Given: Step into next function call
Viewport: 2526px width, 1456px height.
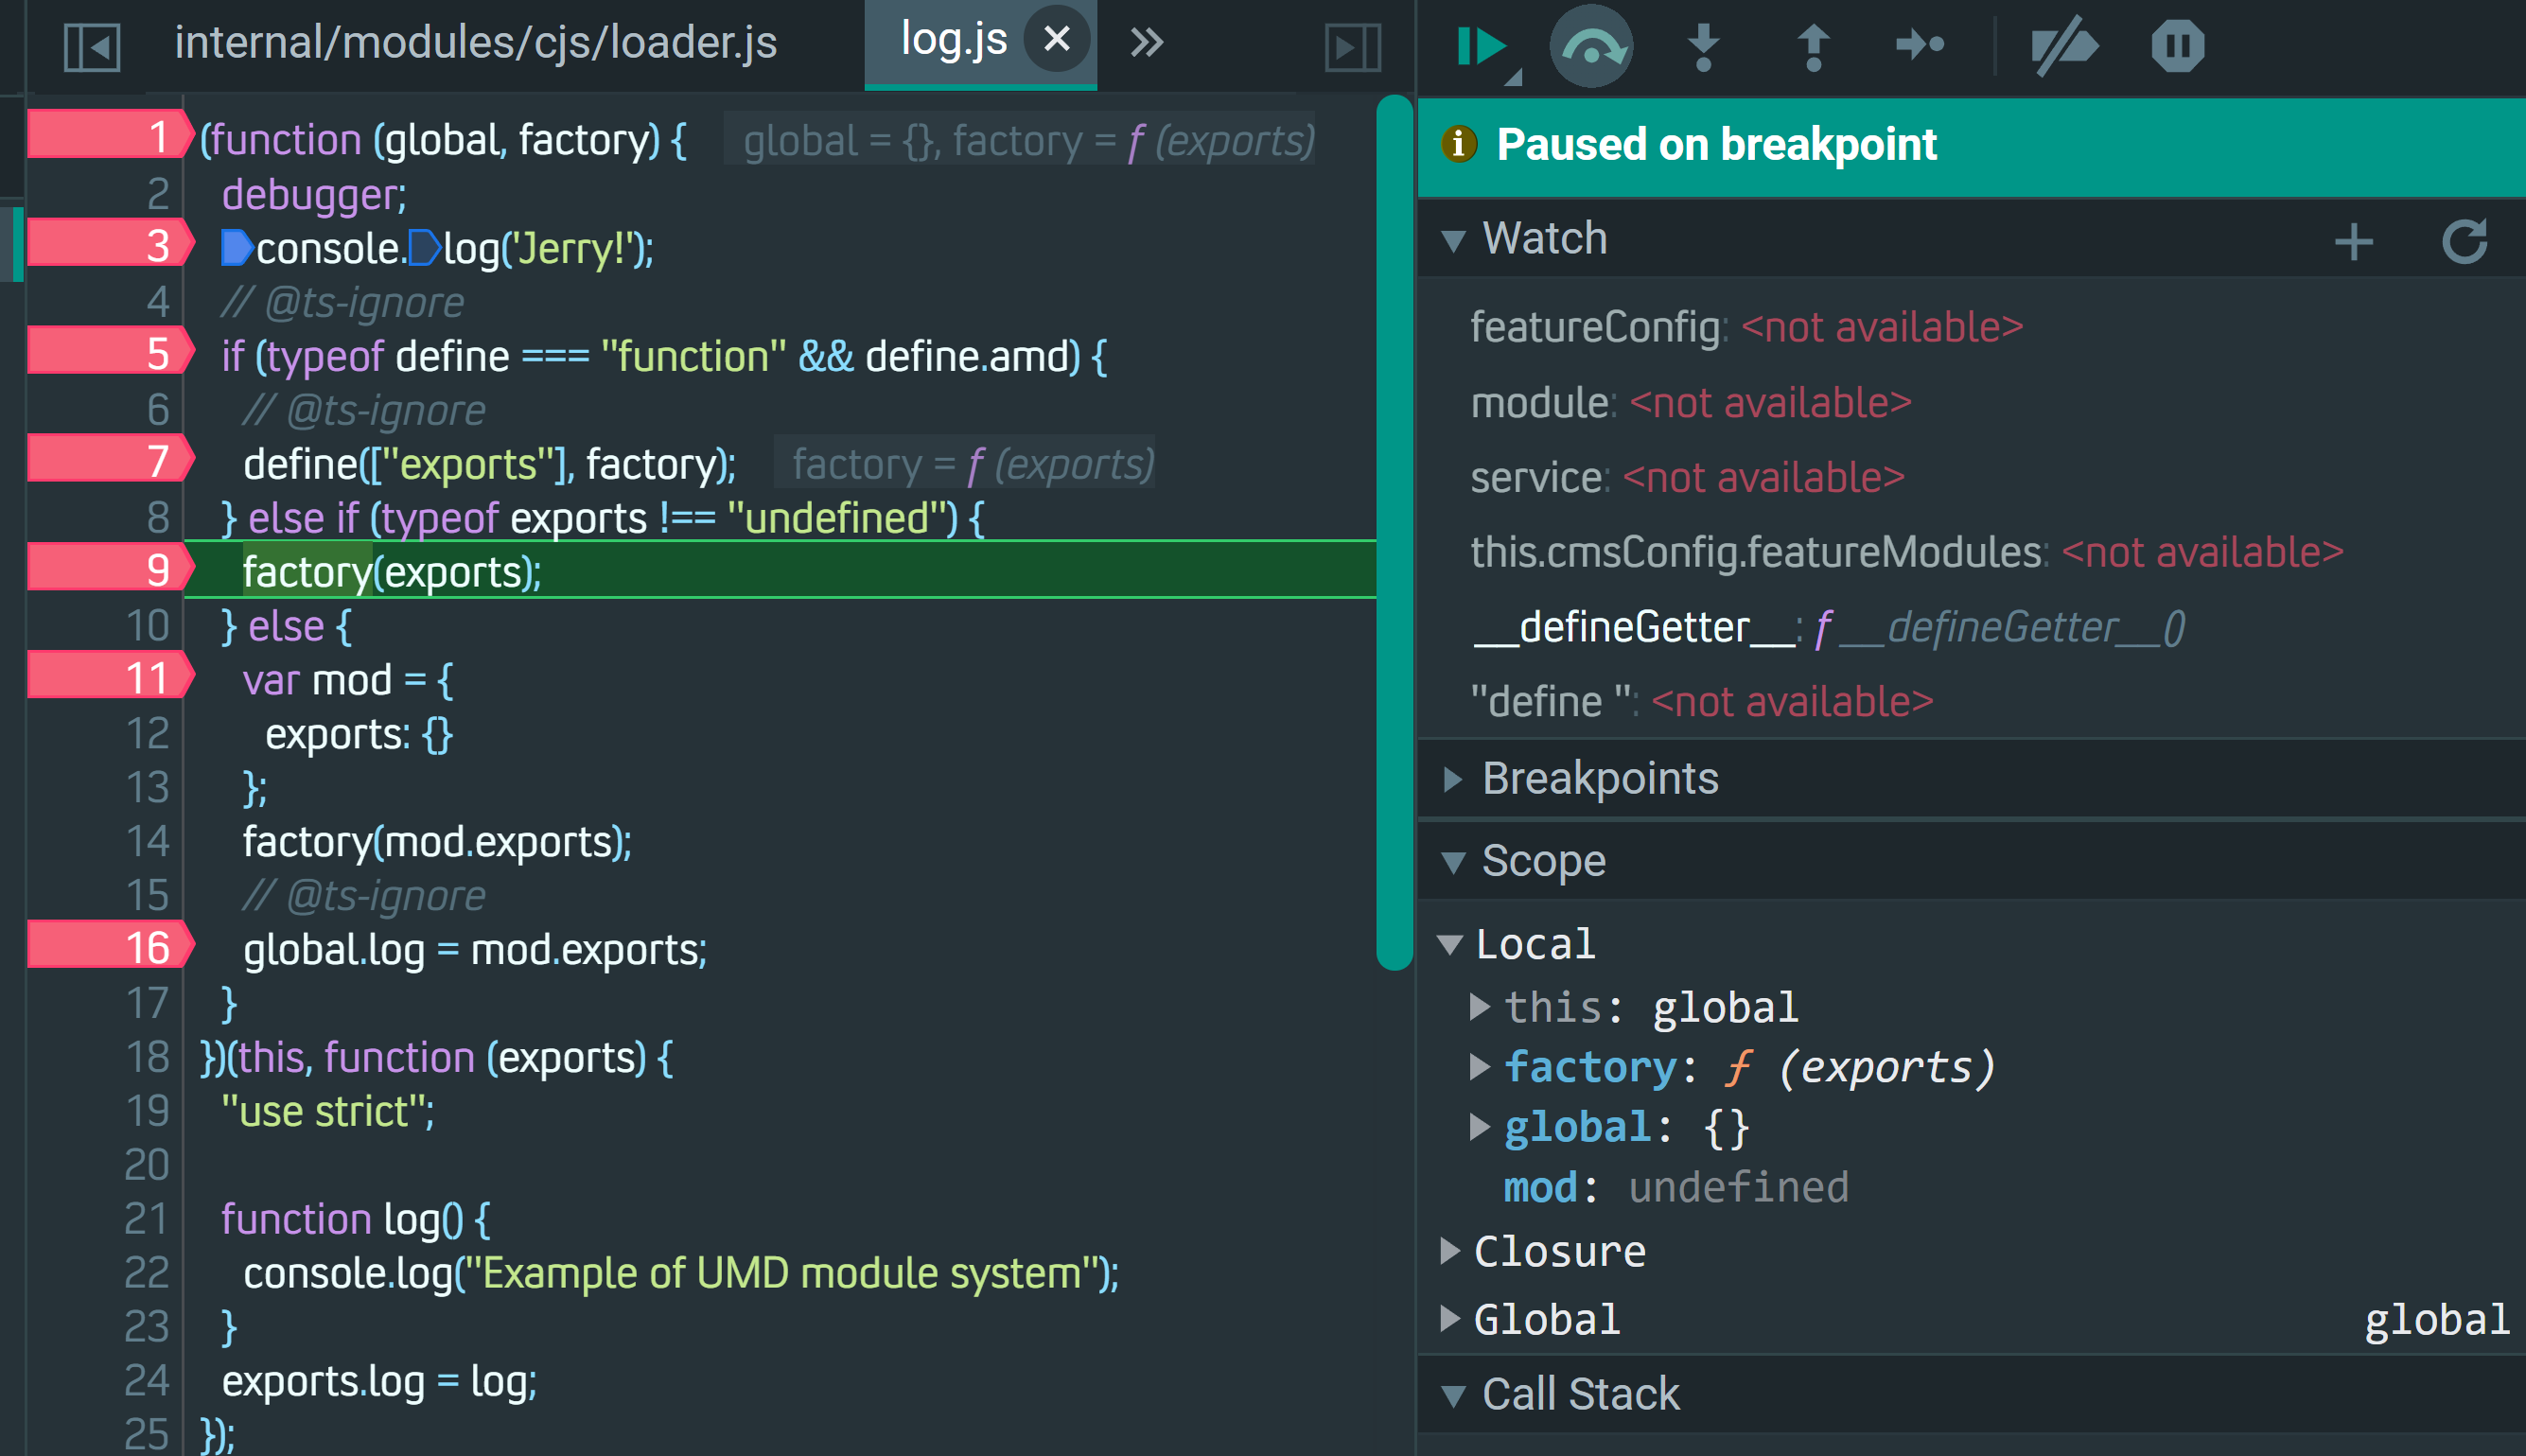Looking at the screenshot, I should click(x=1703, y=46).
